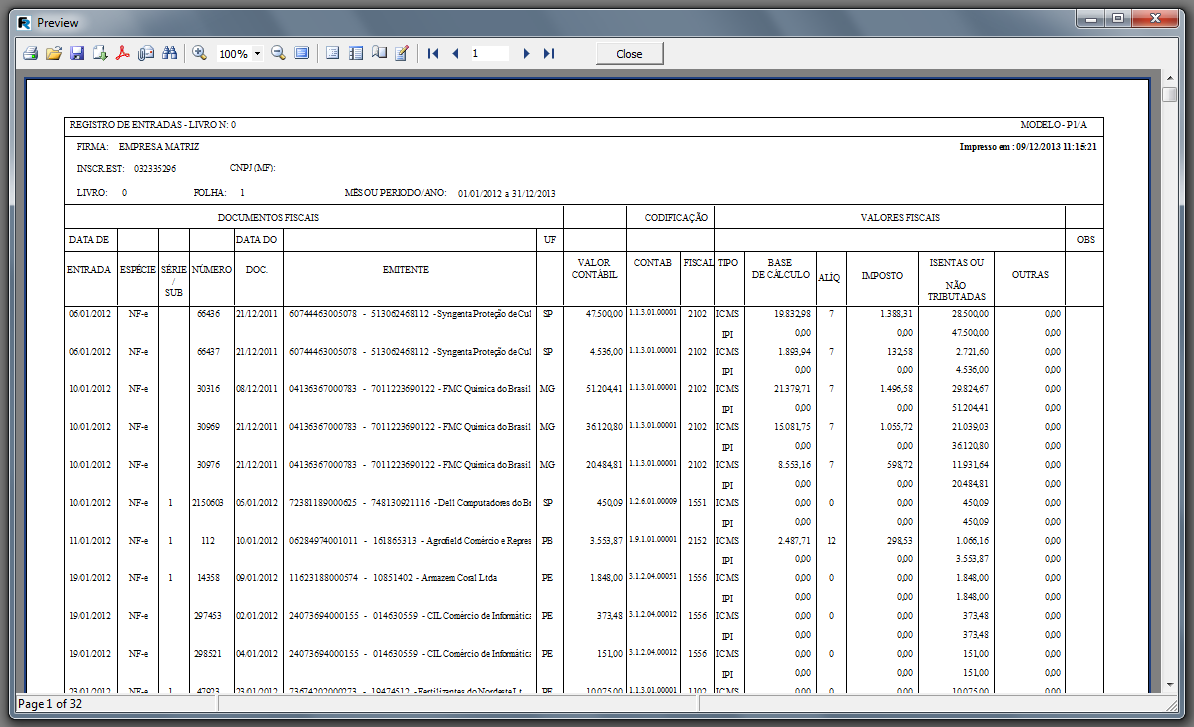Click the 'VALOR CONTÁBIL' column header
Image resolution: width=1194 pixels, height=727 pixels.
click(594, 269)
